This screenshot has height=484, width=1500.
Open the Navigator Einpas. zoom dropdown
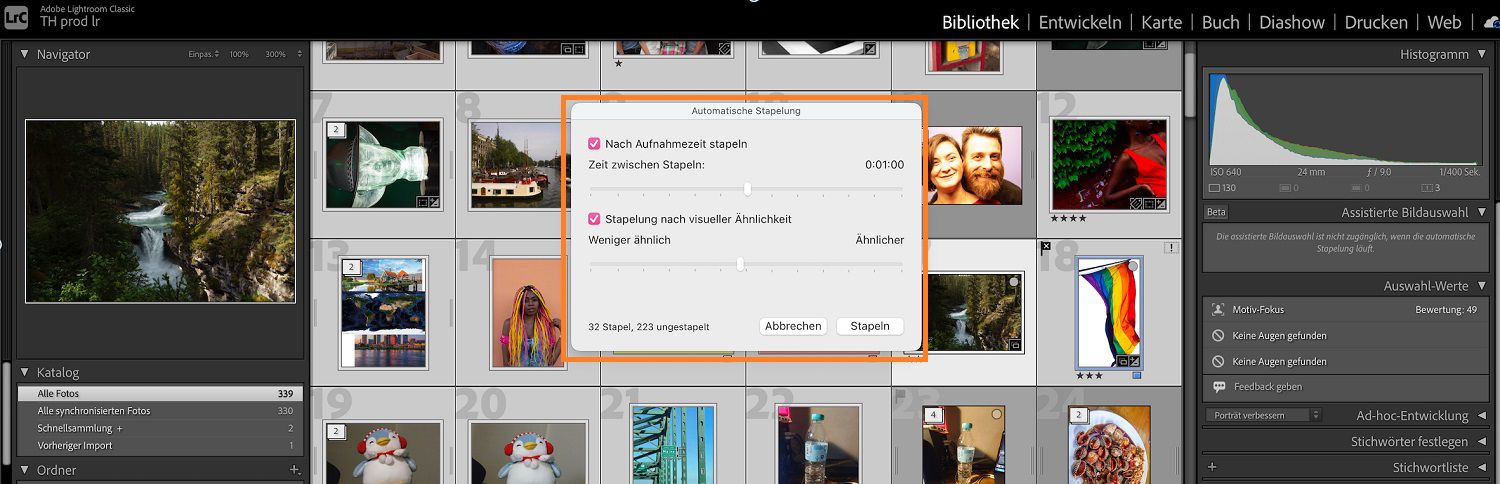tap(203, 54)
